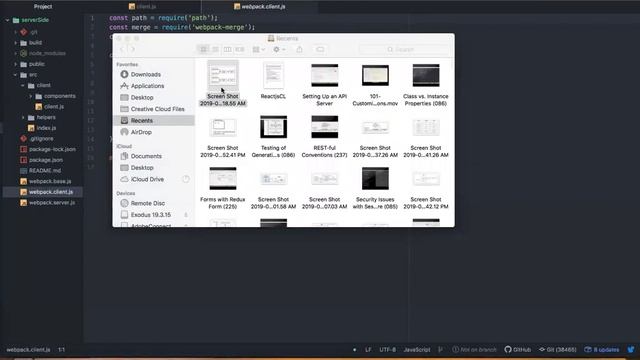Switch to webpack.client.js editor tab
Image resolution: width=640 pixels, height=360 pixels.
click(x=260, y=7)
